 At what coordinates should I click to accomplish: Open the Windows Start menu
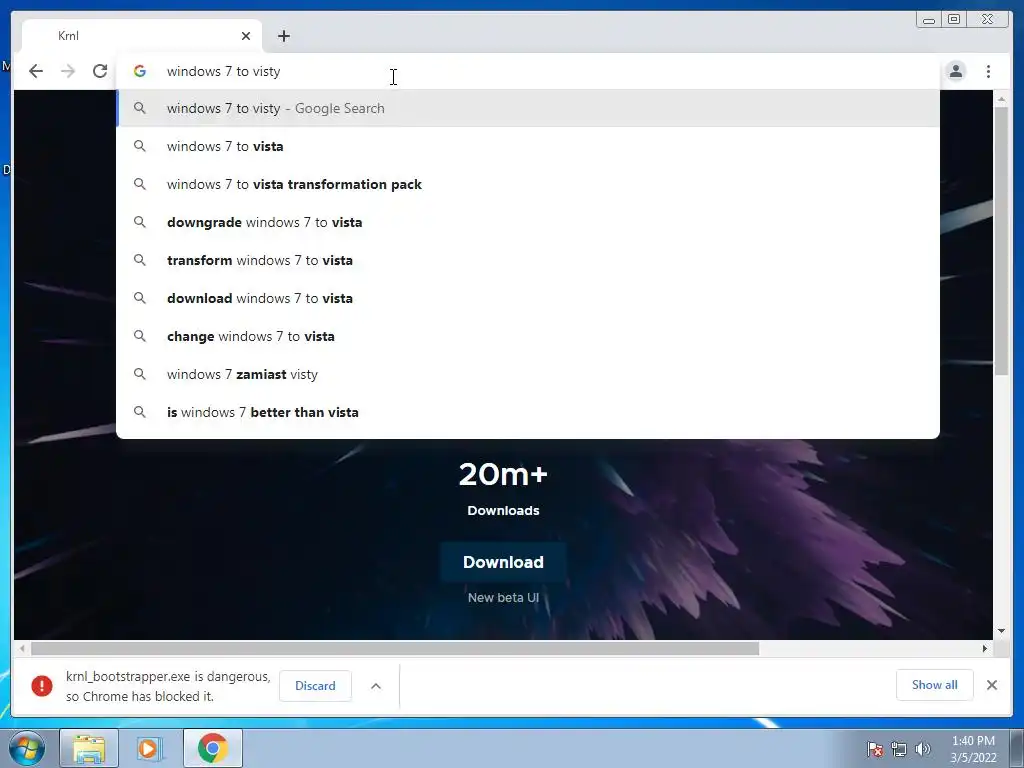click(x=26, y=748)
